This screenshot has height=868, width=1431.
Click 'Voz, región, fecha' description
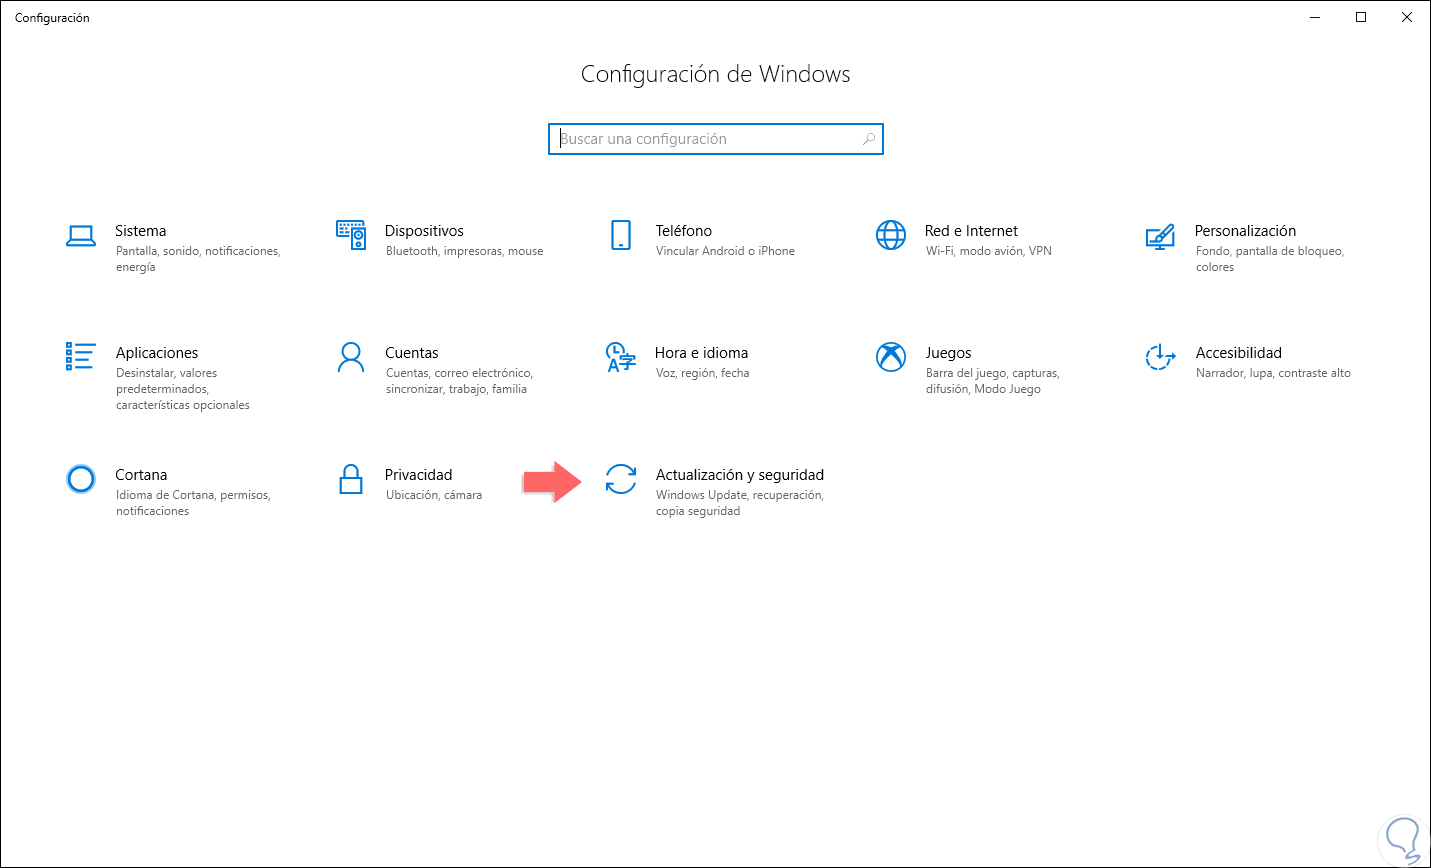pyautogui.click(x=703, y=373)
